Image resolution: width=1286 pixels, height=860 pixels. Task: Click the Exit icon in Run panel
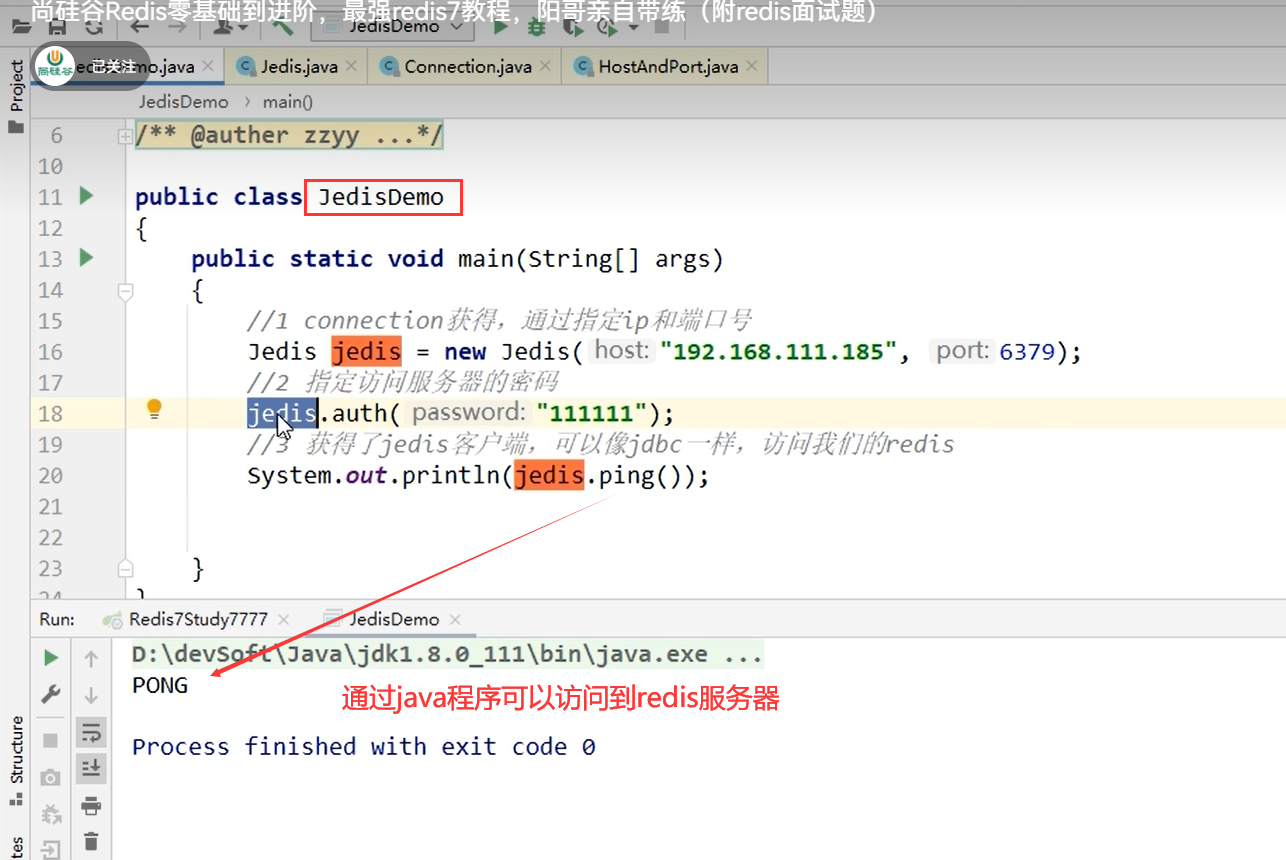click(50, 849)
